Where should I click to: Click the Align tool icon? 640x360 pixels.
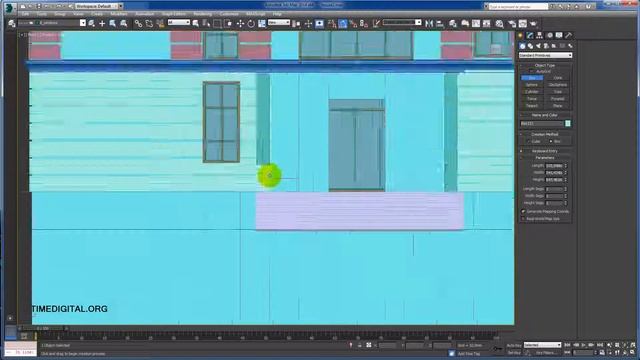(440, 24)
